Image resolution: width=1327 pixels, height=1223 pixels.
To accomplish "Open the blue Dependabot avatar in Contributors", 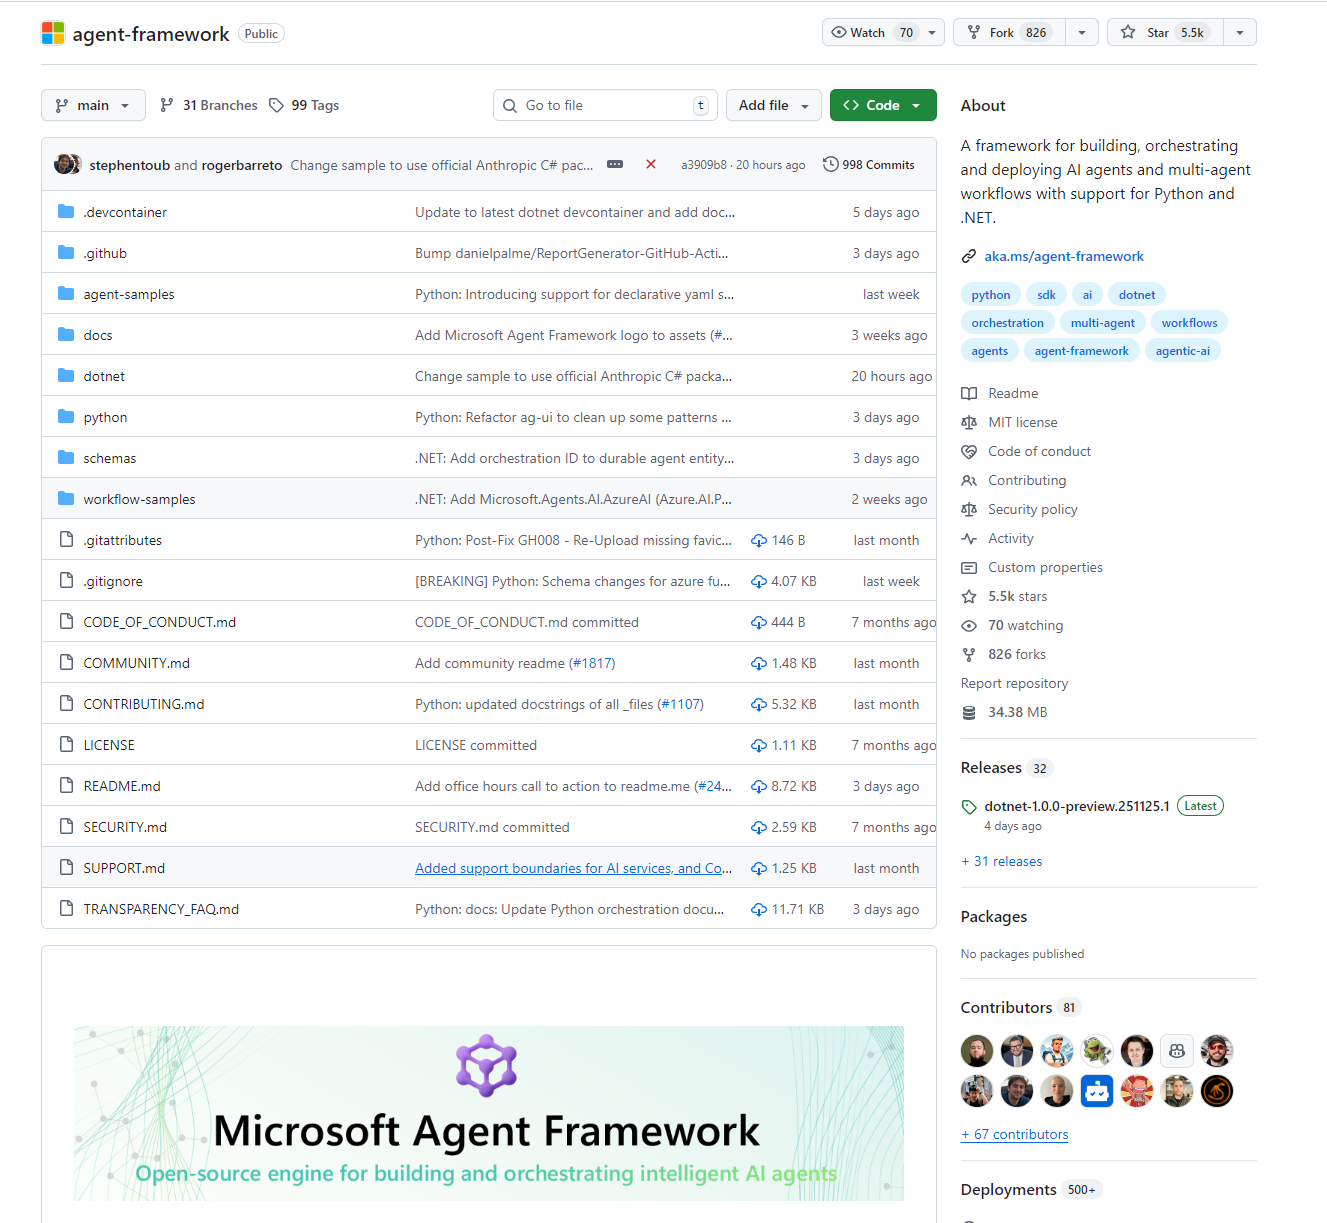I will click(x=1097, y=1091).
